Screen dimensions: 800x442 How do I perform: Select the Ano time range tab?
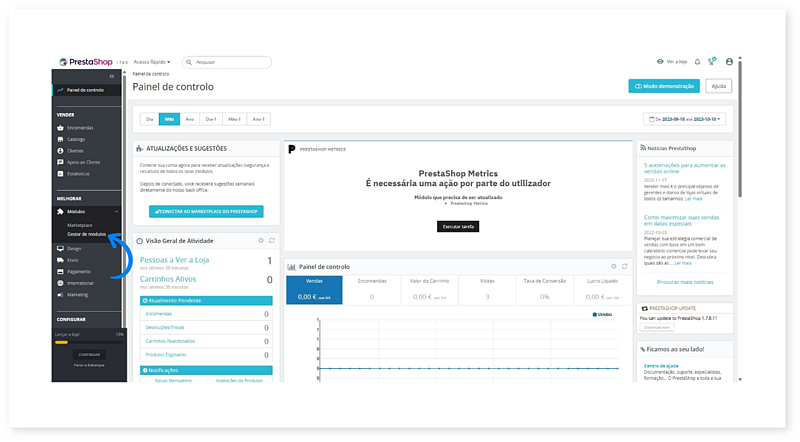(189, 119)
